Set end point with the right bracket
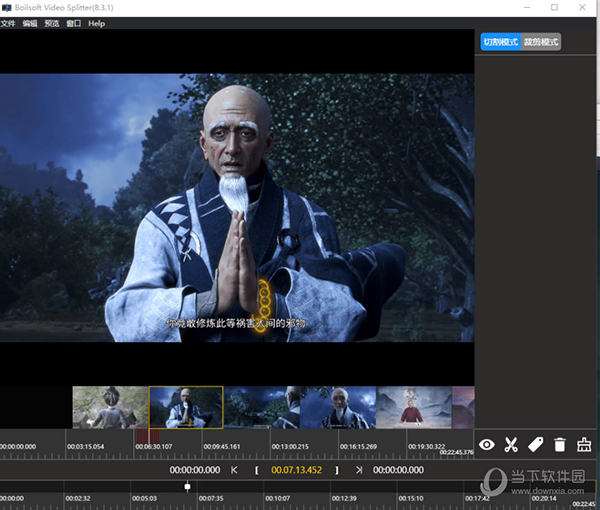Image resolution: width=600 pixels, height=510 pixels. click(x=336, y=470)
